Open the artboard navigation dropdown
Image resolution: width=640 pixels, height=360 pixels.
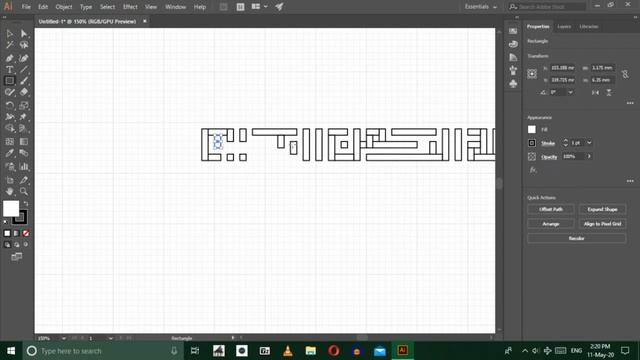pos(111,338)
